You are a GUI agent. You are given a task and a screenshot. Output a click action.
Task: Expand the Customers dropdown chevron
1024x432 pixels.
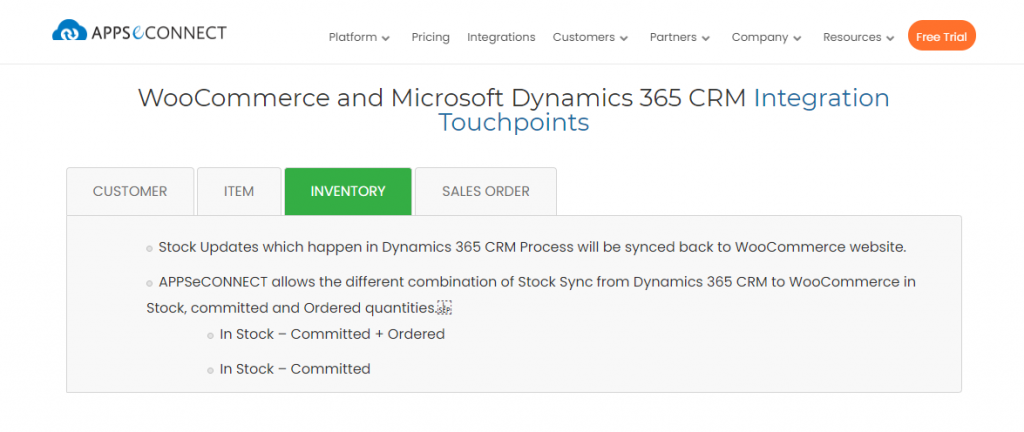(x=624, y=39)
